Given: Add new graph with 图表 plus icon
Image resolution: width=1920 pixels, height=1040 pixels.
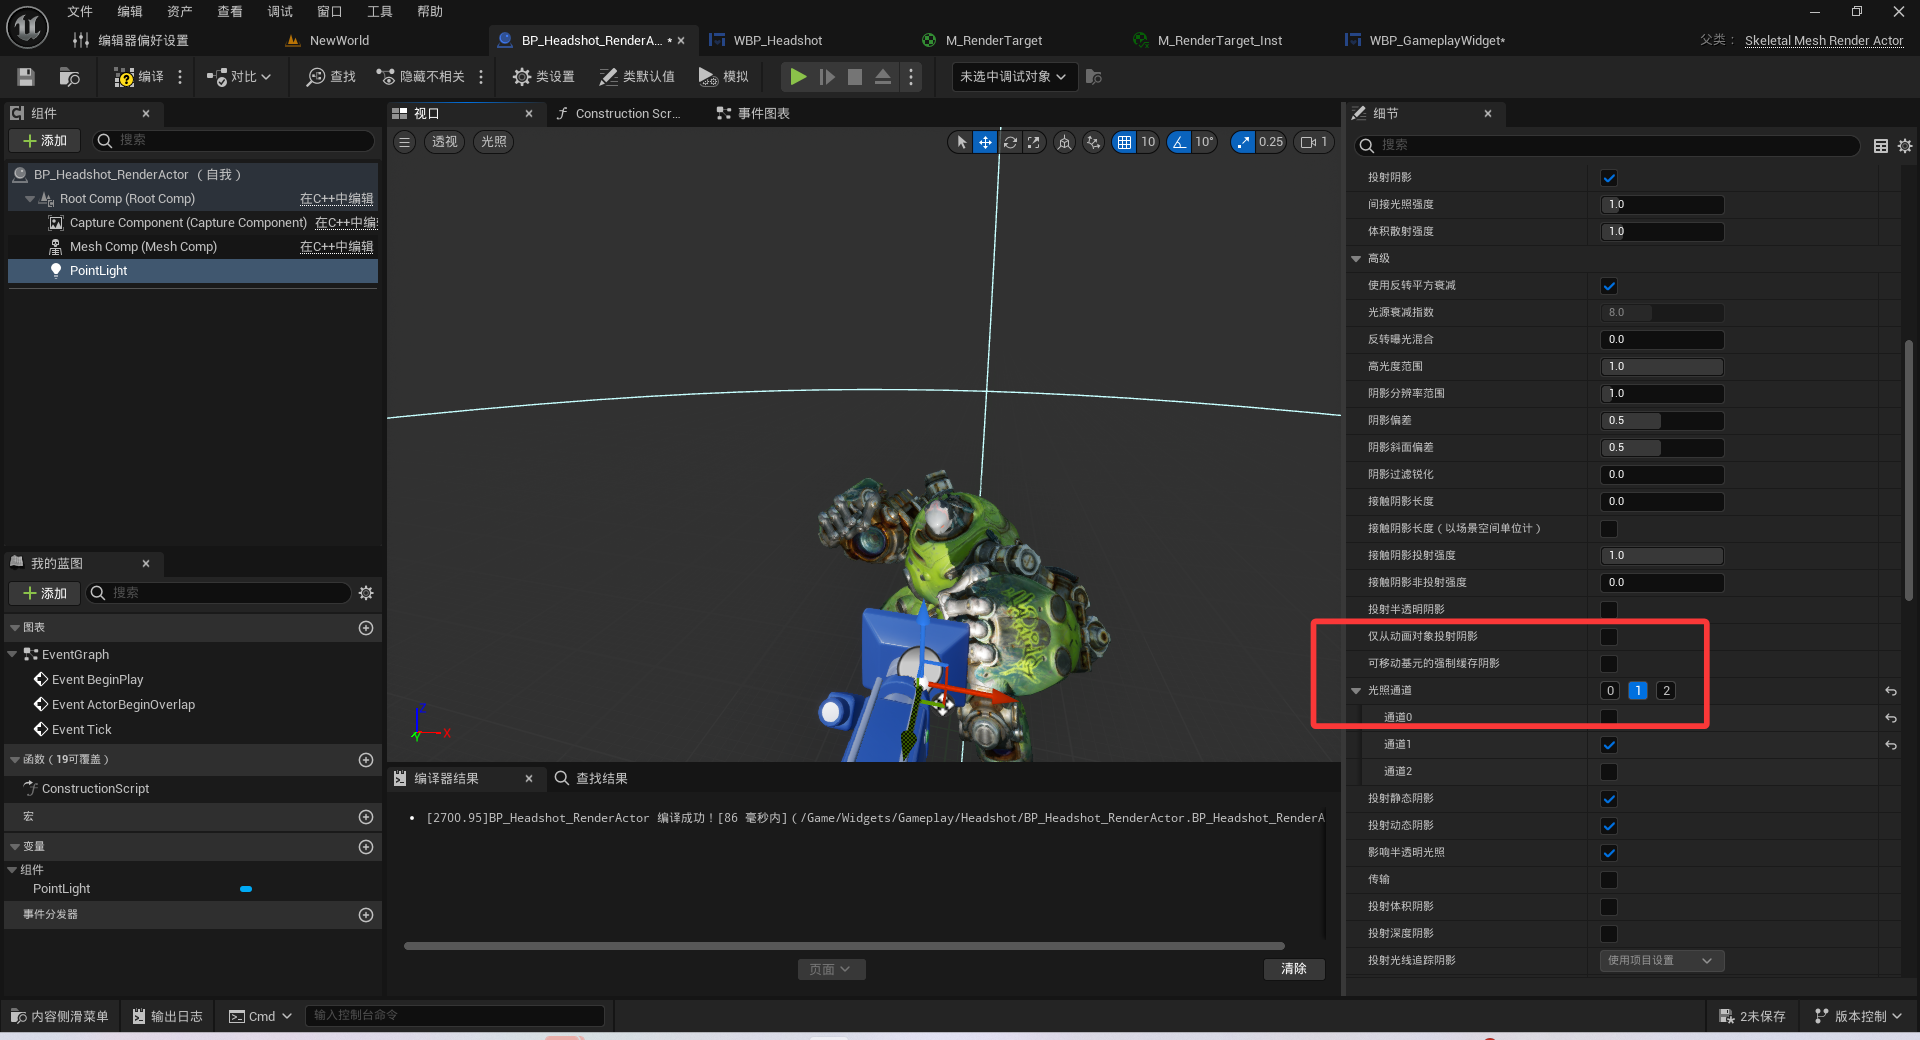Looking at the screenshot, I should 366,628.
